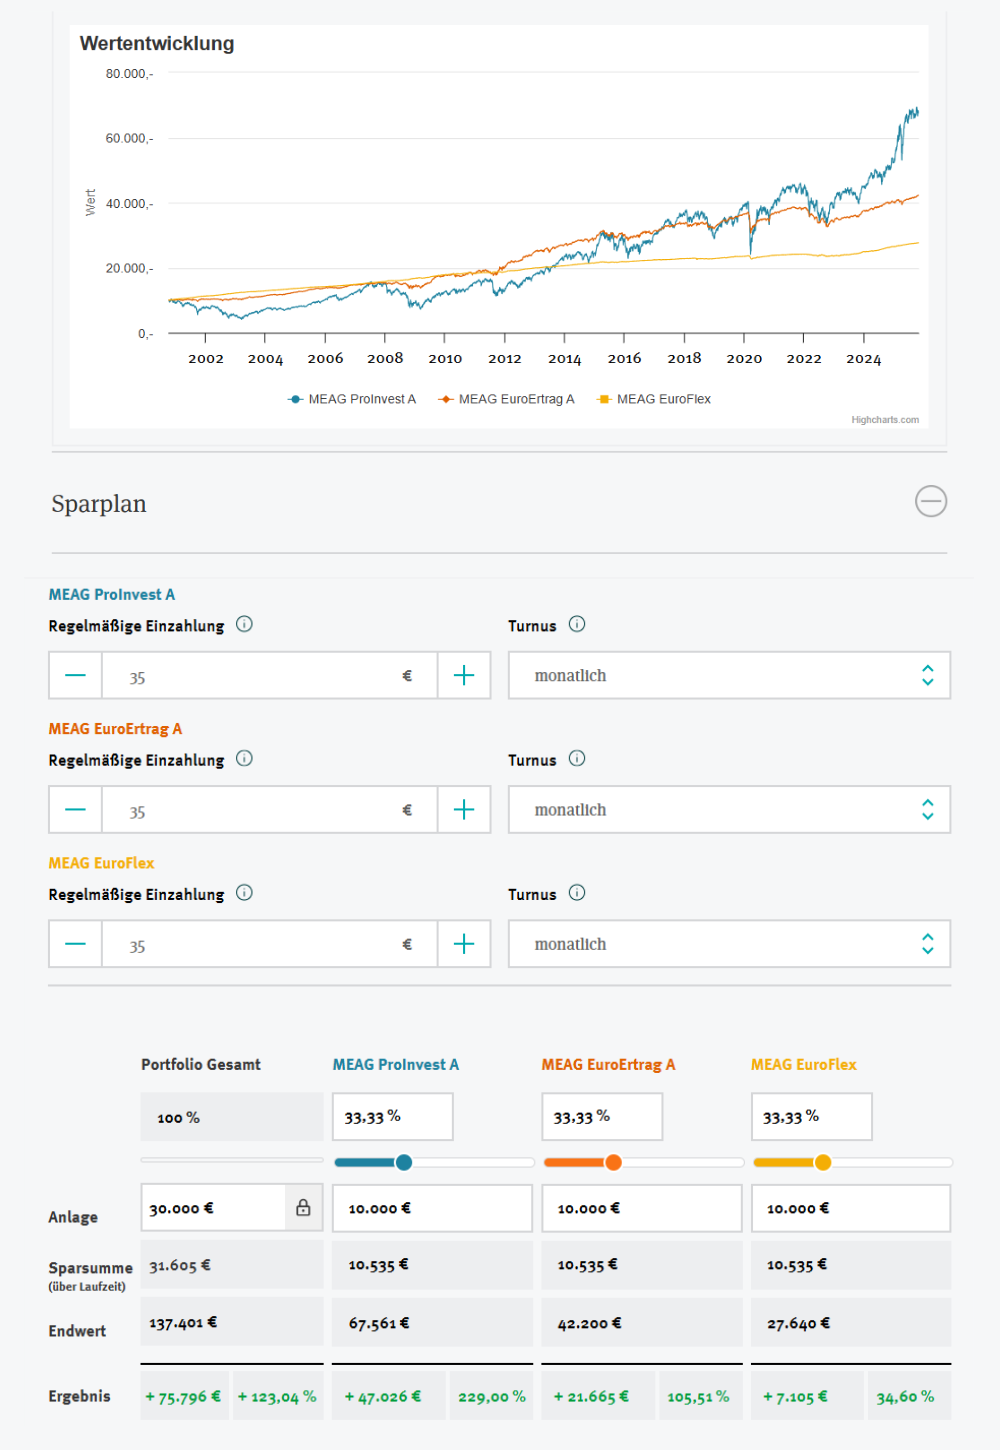The height and width of the screenshot is (1450, 1000).
Task: Toggle MEAG EuroFlex series in chart legend
Action: click(654, 399)
